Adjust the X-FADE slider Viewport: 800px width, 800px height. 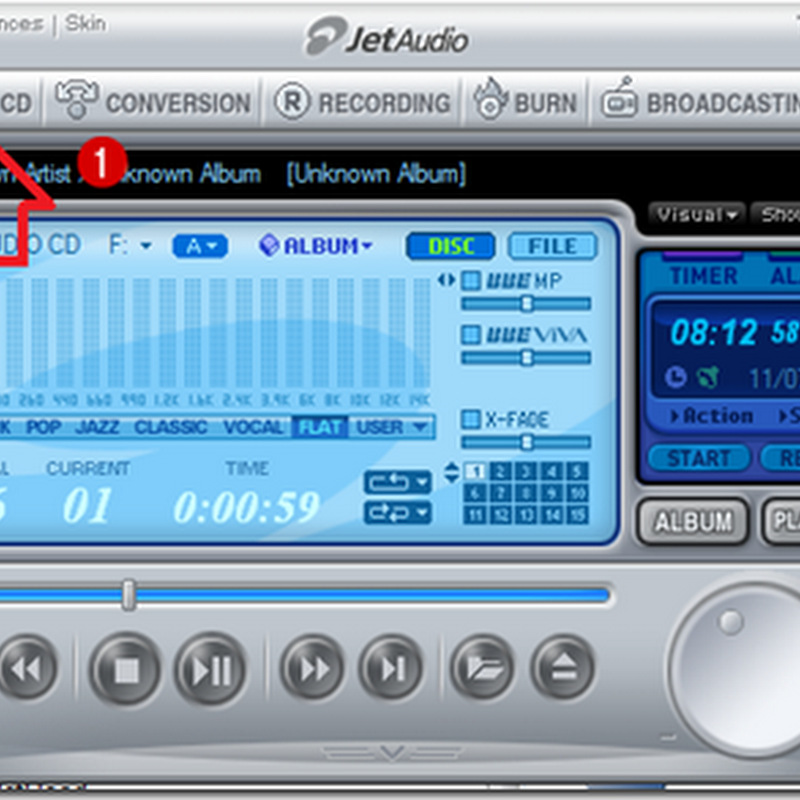click(526, 442)
